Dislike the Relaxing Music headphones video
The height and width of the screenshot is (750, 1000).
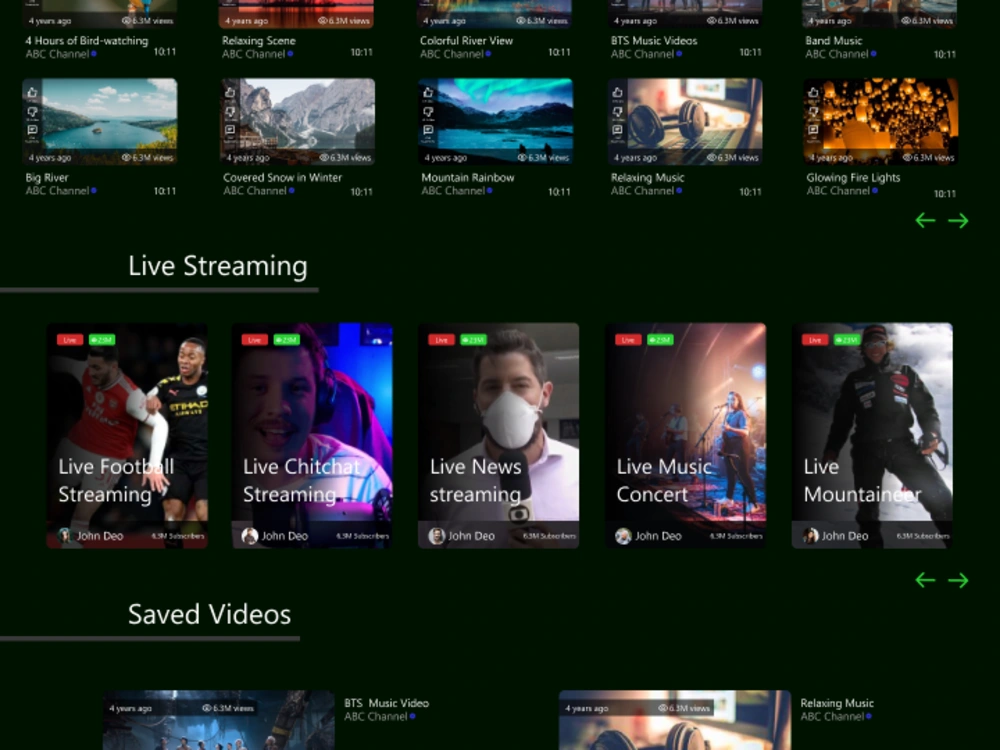tap(617, 112)
